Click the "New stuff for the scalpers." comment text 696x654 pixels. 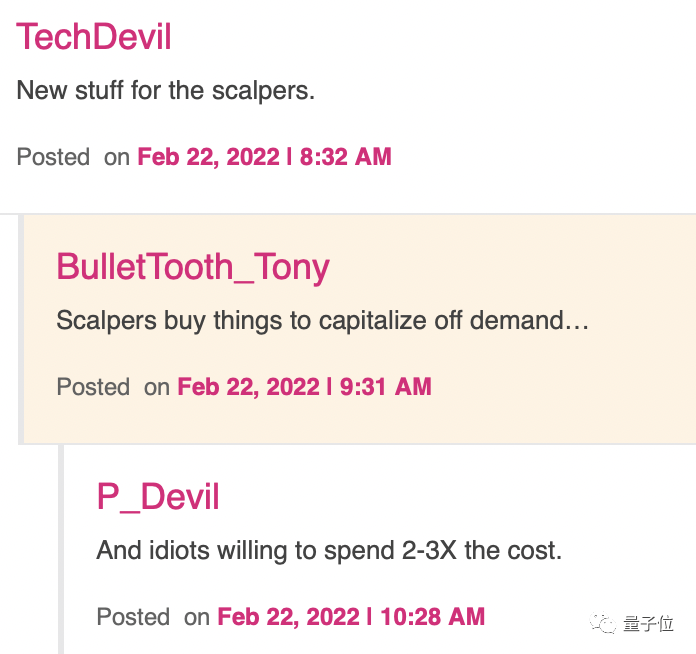tap(166, 91)
